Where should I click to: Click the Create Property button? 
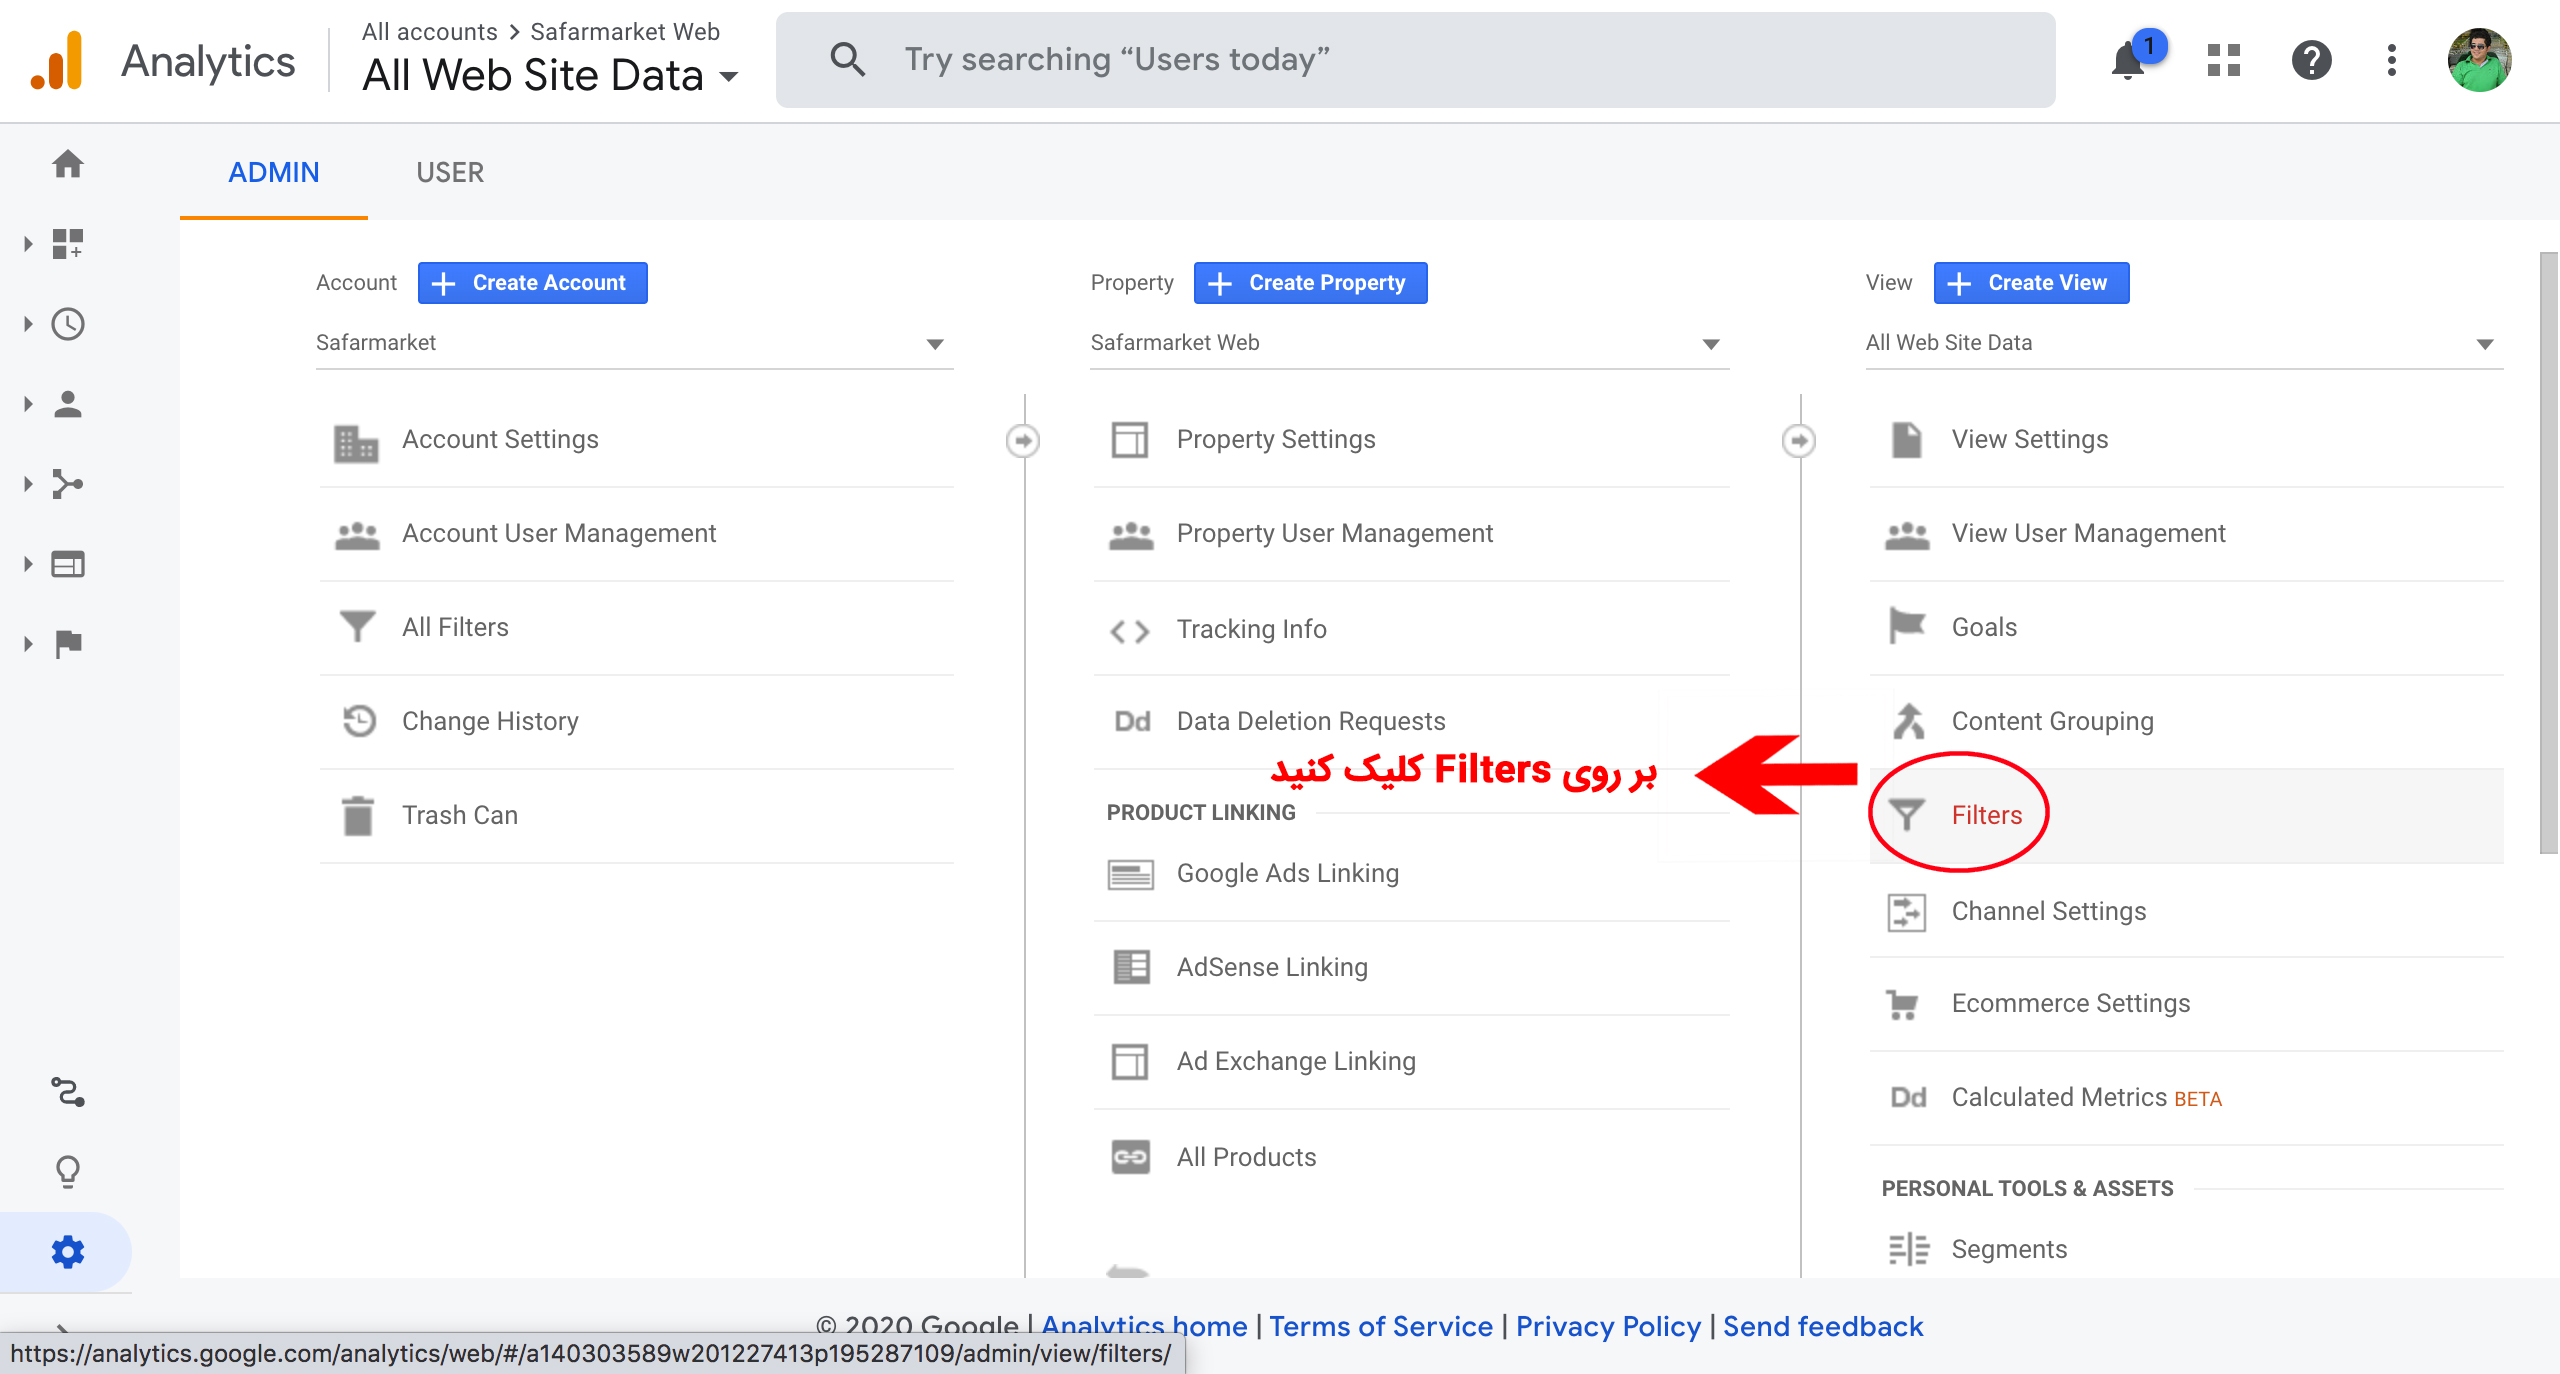pyautogui.click(x=1310, y=283)
